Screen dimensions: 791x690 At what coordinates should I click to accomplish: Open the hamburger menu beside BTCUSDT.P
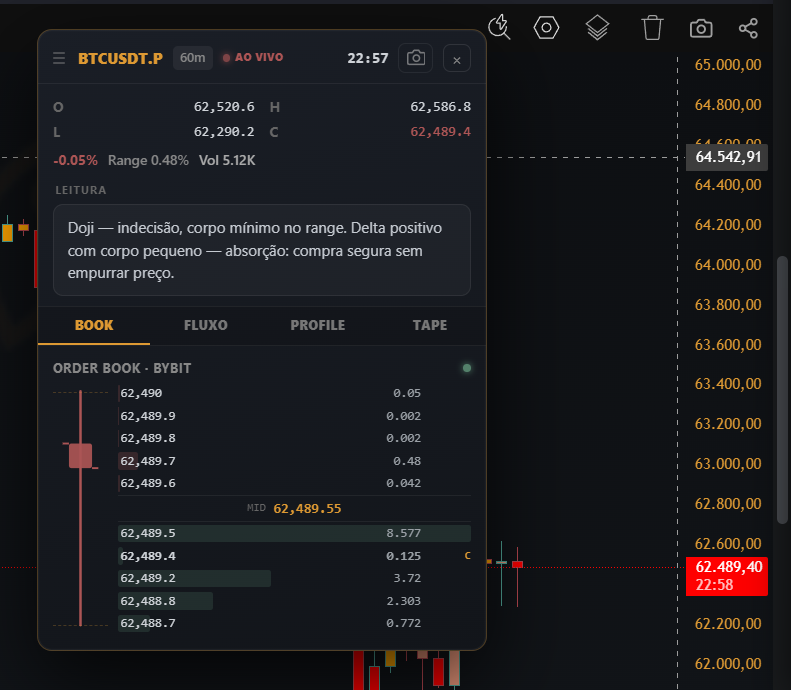(x=59, y=58)
